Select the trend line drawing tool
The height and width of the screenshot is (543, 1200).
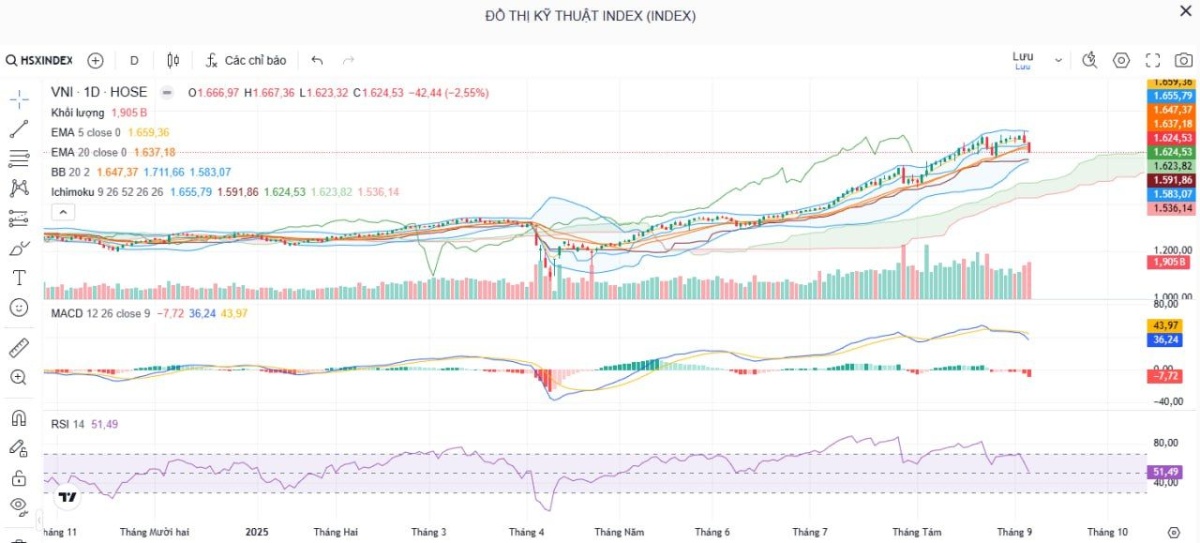point(18,129)
